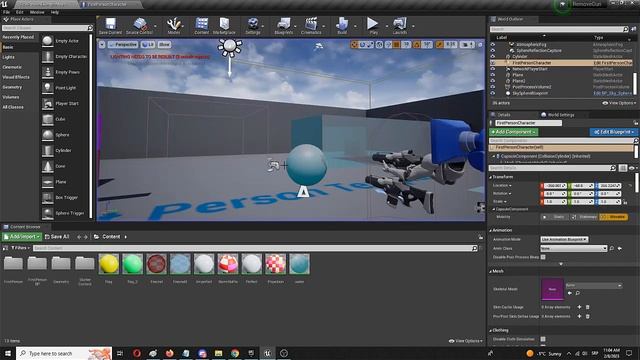Select the Cylinder shape icon

point(48,150)
